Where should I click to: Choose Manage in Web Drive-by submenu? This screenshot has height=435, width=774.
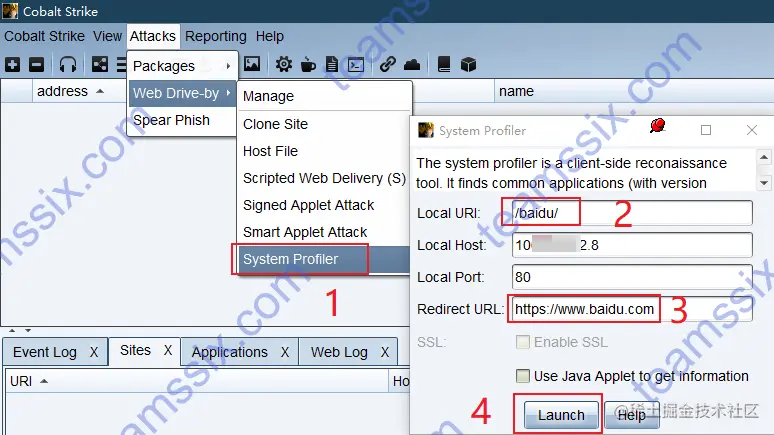point(324,96)
